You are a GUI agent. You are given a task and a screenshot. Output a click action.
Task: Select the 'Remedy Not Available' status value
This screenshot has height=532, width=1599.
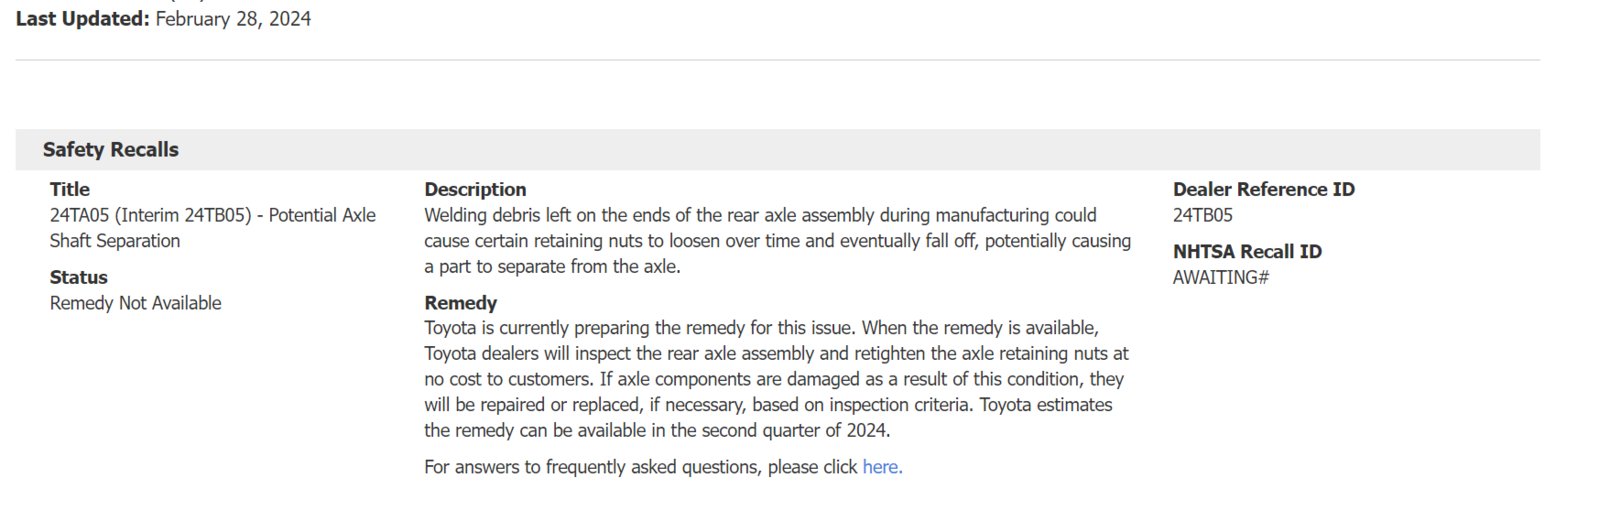136,303
